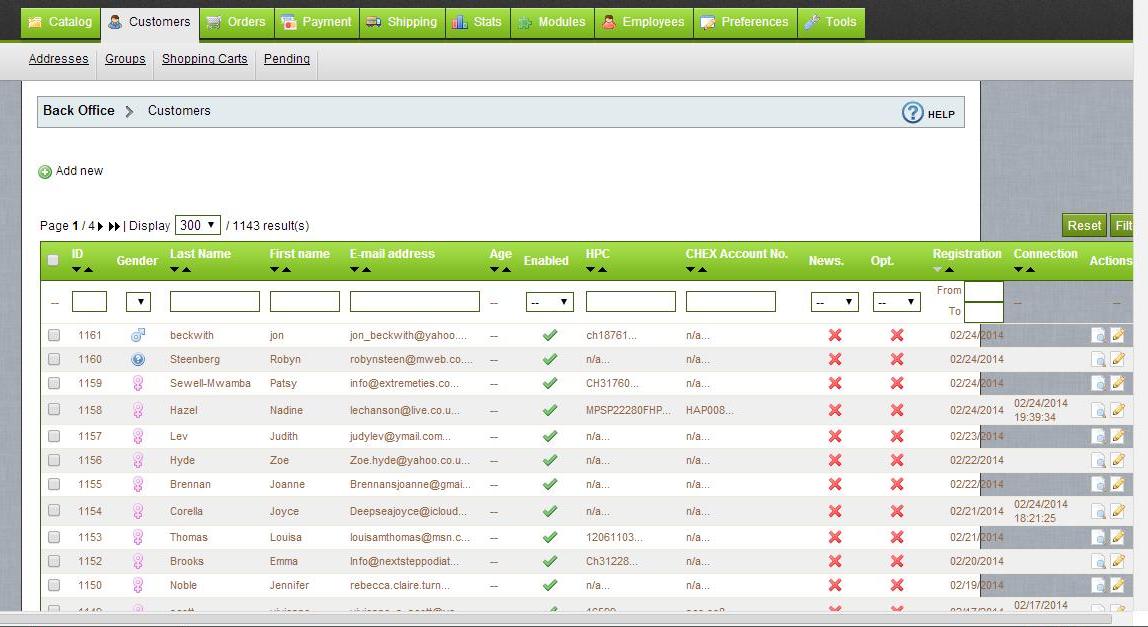This screenshot has height=627, width=1148.
Task: Sort ID column ascending arrow
Action: tap(89, 270)
